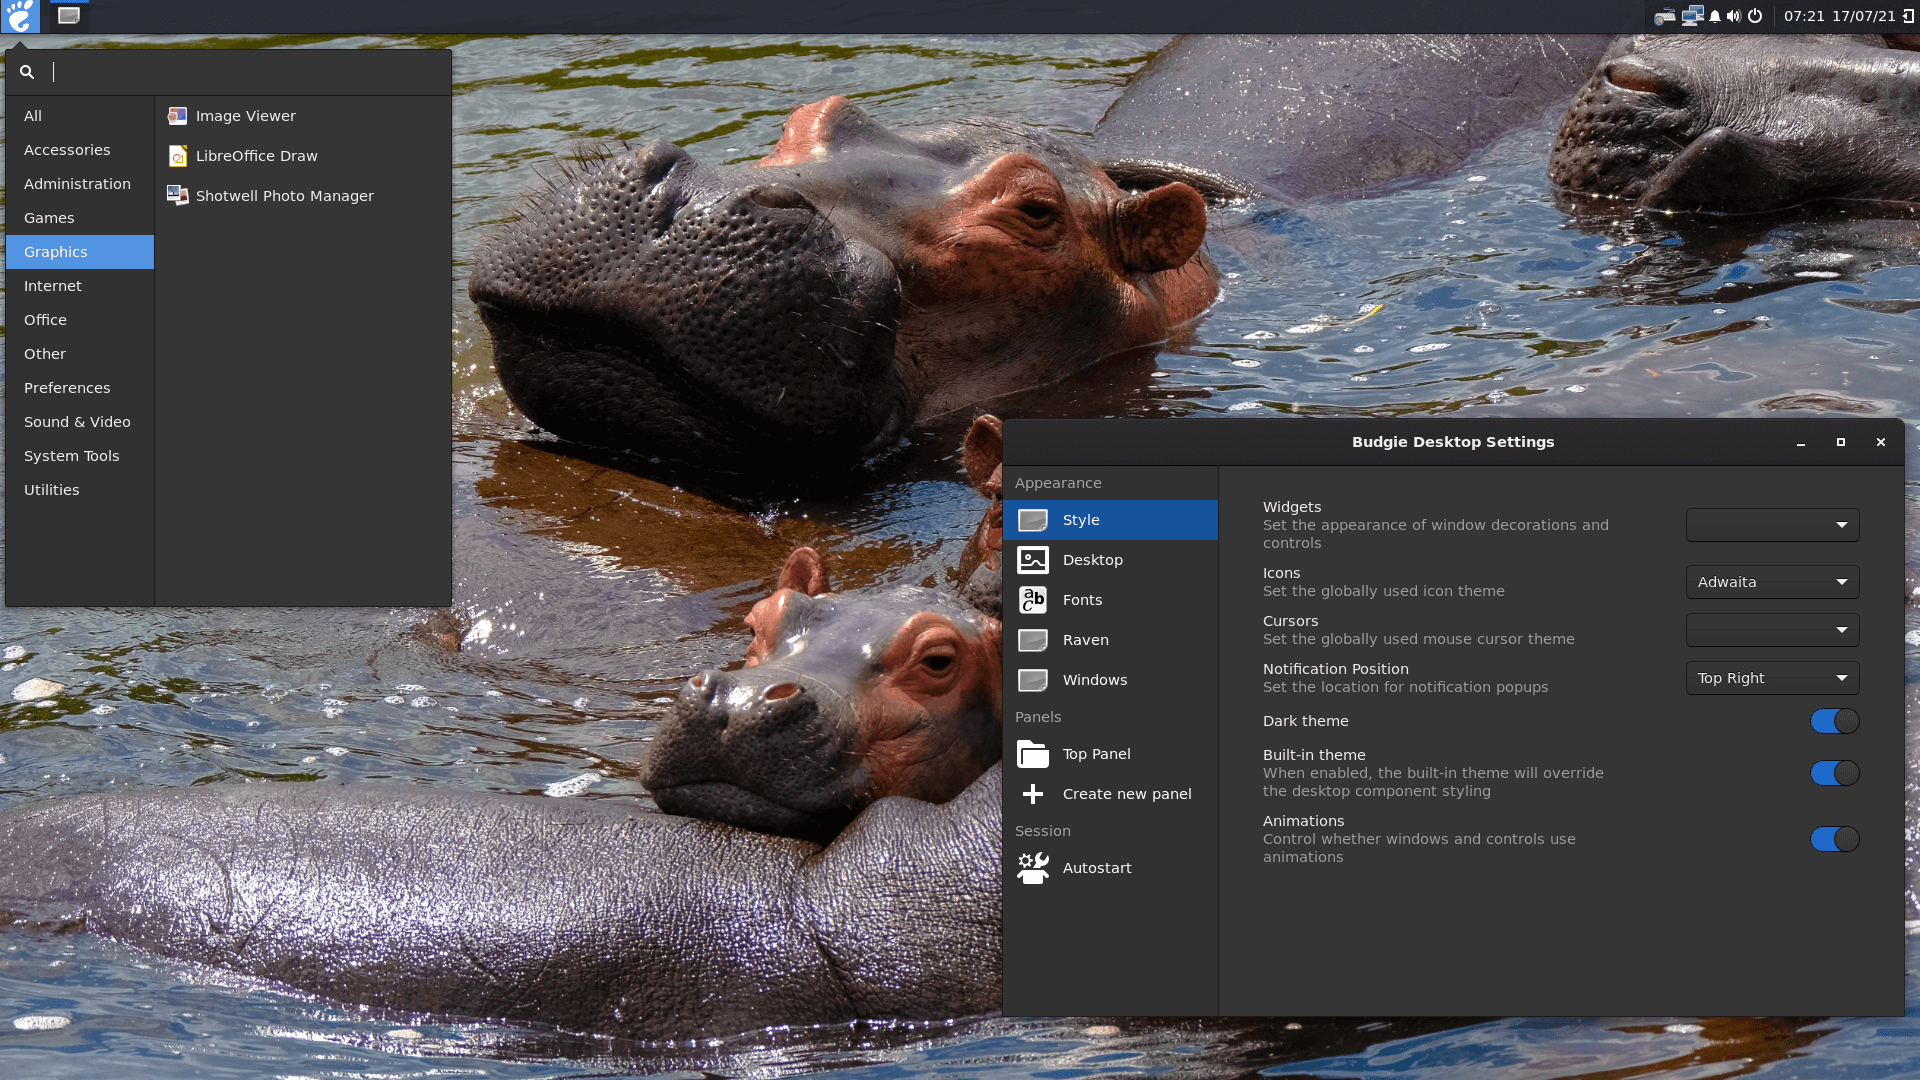The width and height of the screenshot is (1920, 1080).
Task: Select the System Tools category
Action: pyautogui.click(x=80, y=456)
